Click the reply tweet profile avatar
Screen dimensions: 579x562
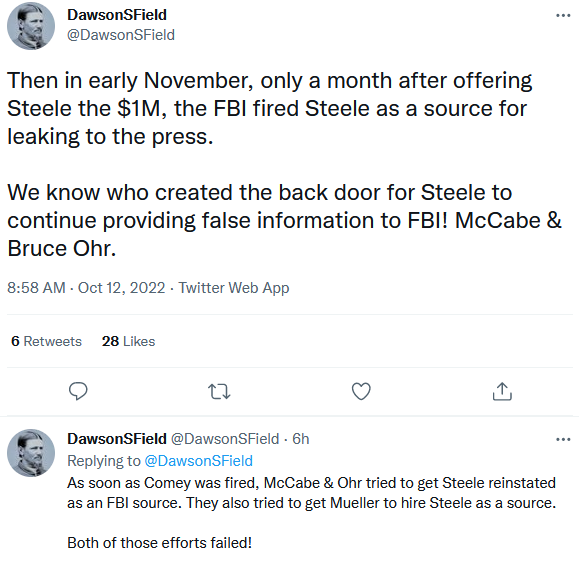[x=31, y=453]
